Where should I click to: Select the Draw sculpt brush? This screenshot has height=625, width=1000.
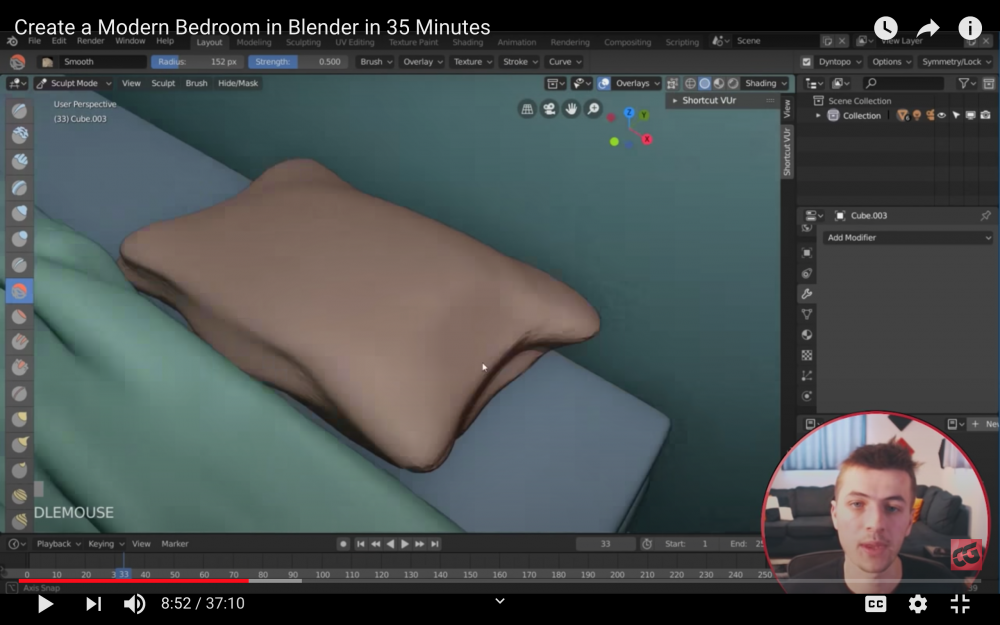point(20,110)
